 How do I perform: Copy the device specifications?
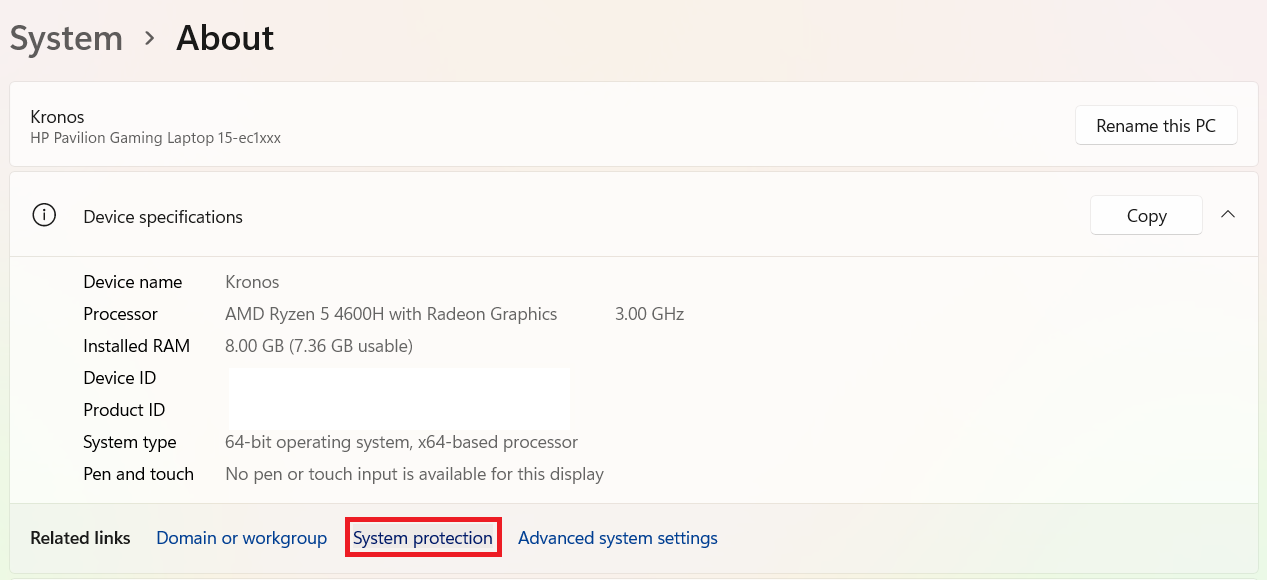[1146, 216]
